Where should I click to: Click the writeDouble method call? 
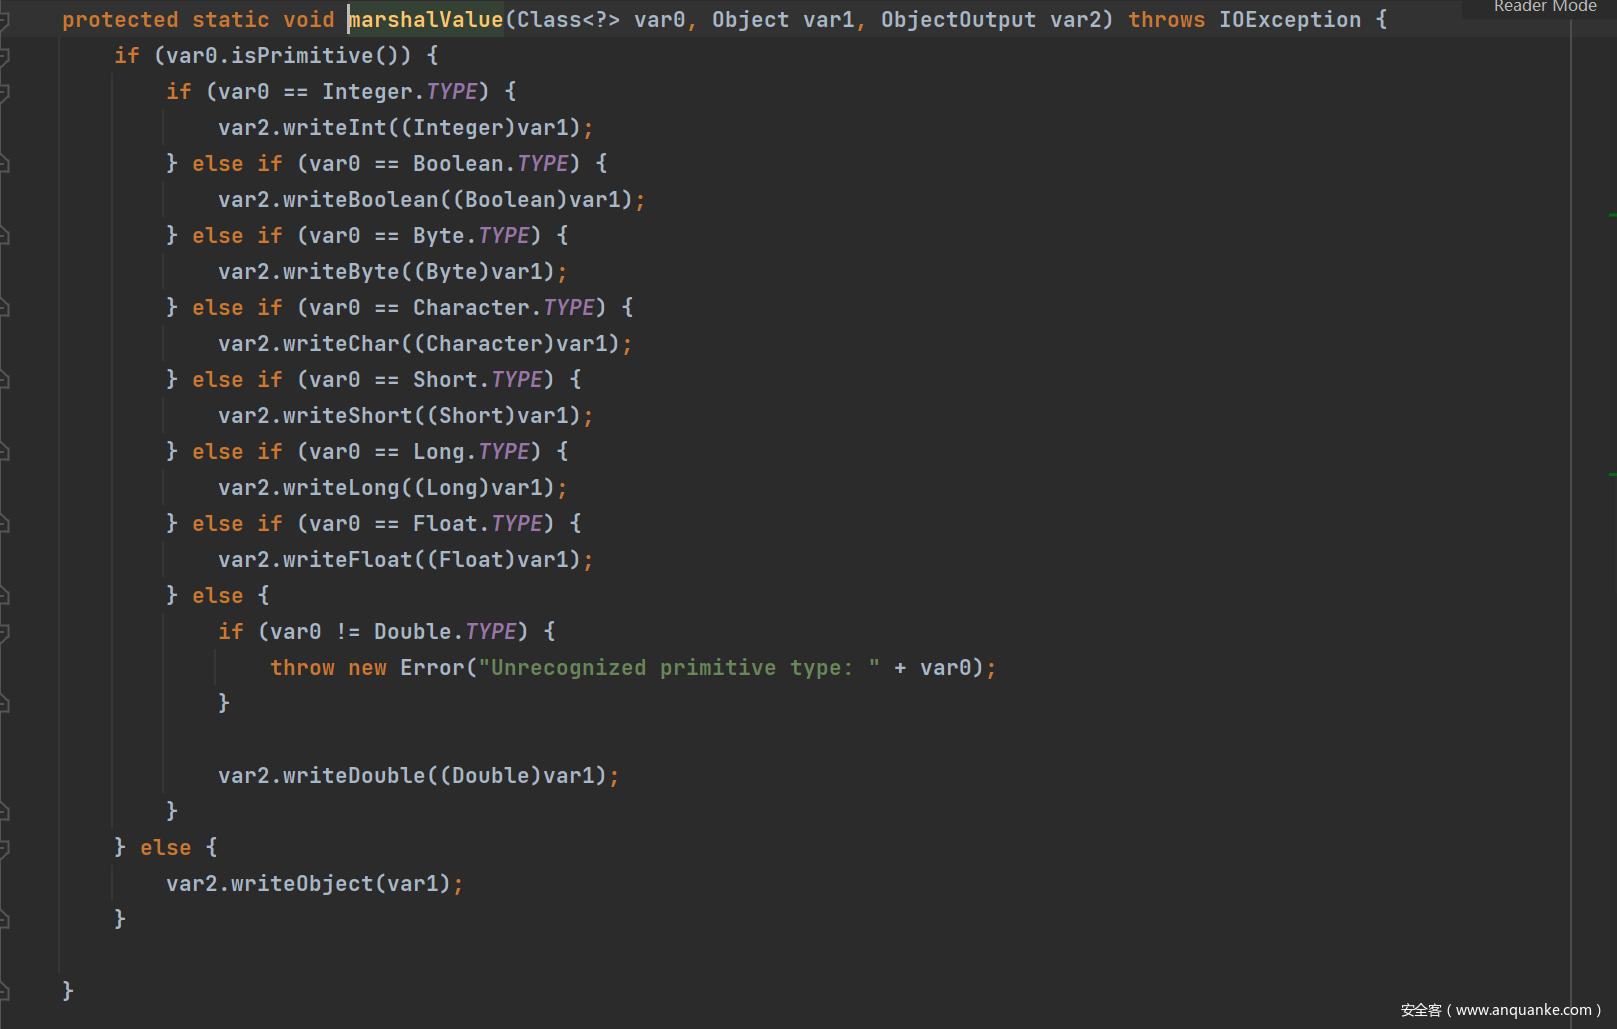click(x=354, y=776)
